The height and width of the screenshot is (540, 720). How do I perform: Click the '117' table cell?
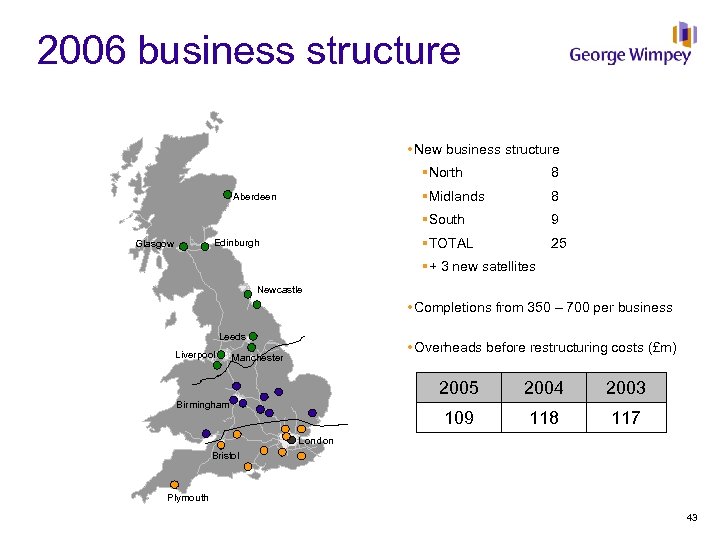(626, 417)
